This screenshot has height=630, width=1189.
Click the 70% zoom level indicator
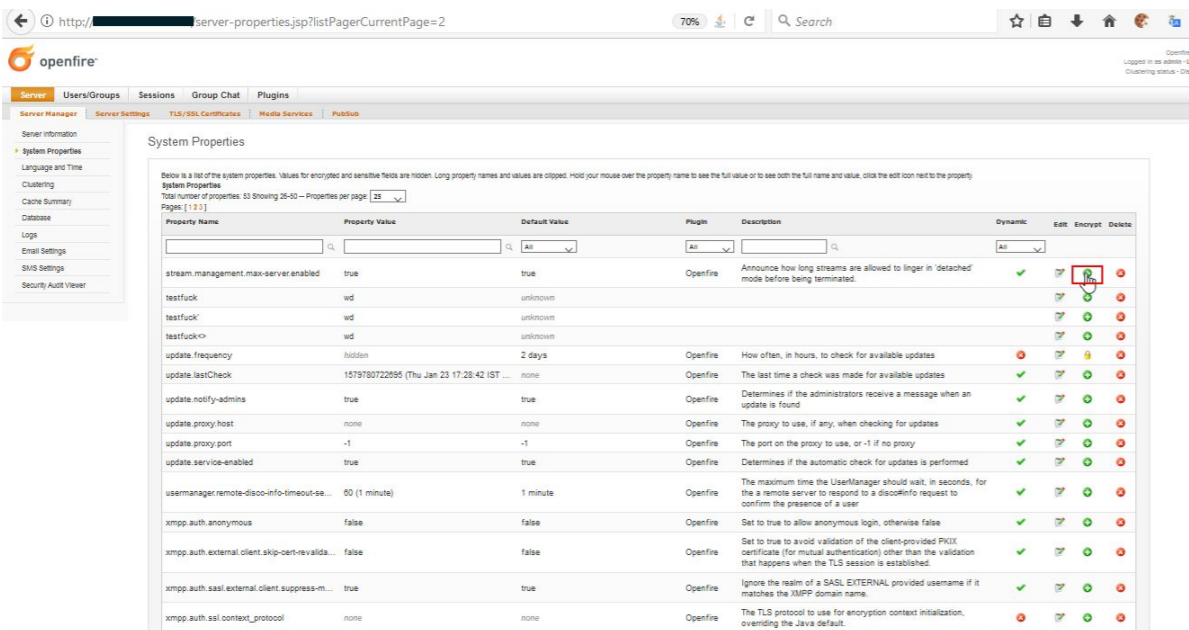pyautogui.click(x=689, y=21)
